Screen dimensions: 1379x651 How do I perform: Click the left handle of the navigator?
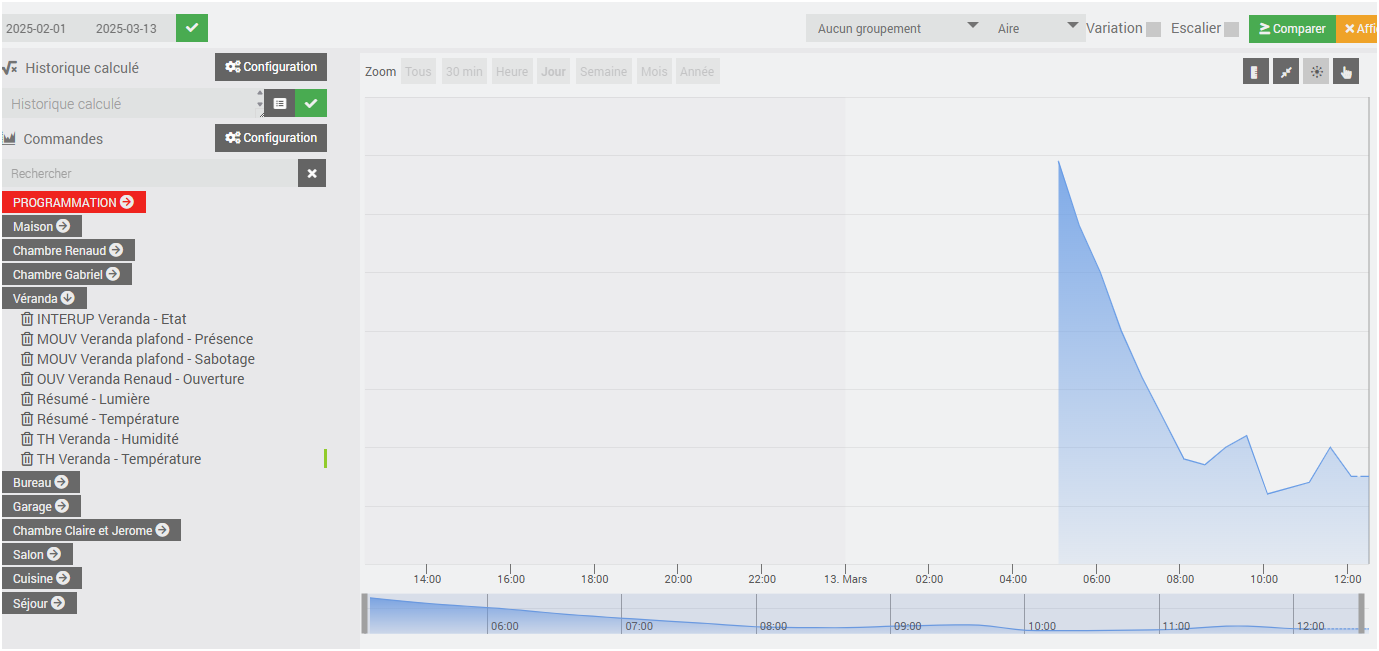(x=365, y=613)
